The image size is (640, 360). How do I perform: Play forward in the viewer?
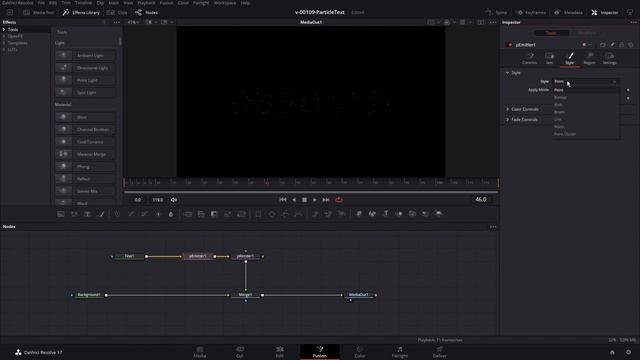[x=315, y=200]
